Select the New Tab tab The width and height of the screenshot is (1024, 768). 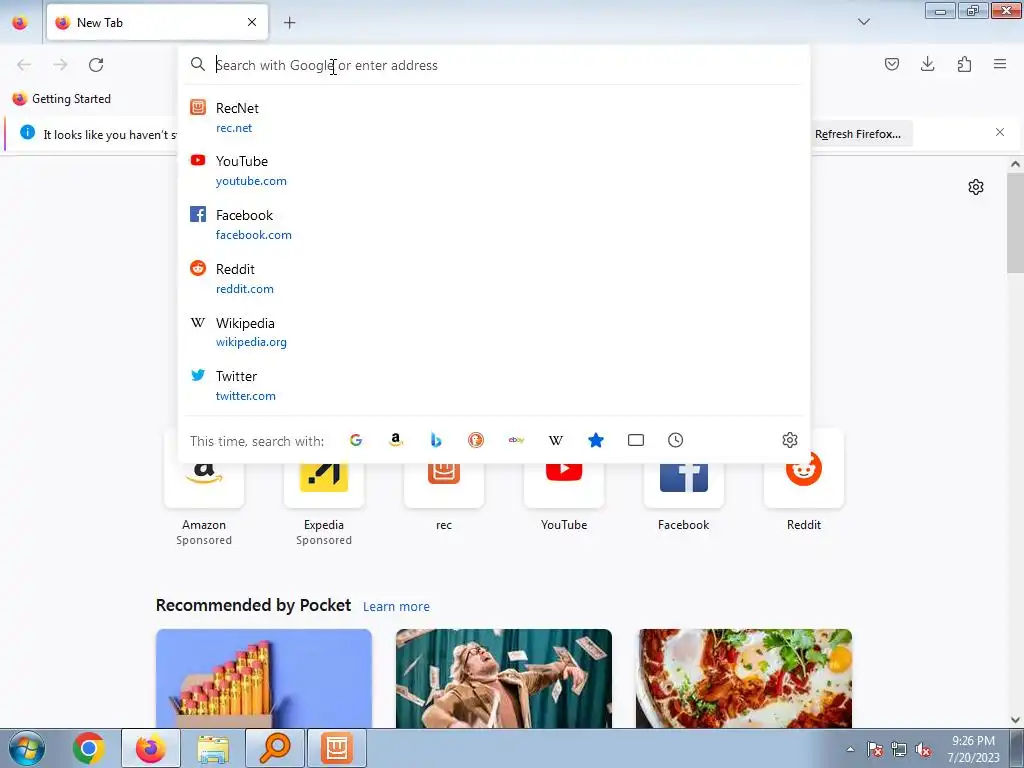coord(157,22)
